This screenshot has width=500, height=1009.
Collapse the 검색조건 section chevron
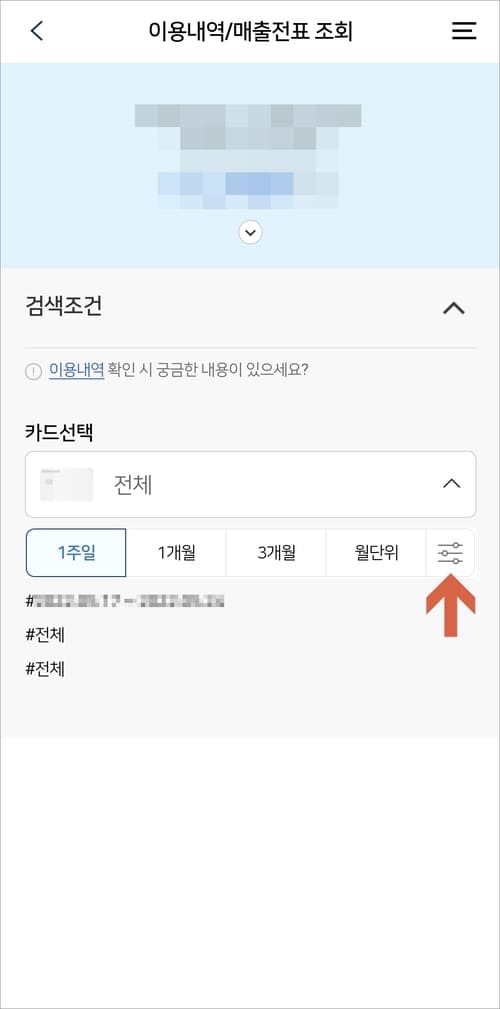(x=454, y=308)
